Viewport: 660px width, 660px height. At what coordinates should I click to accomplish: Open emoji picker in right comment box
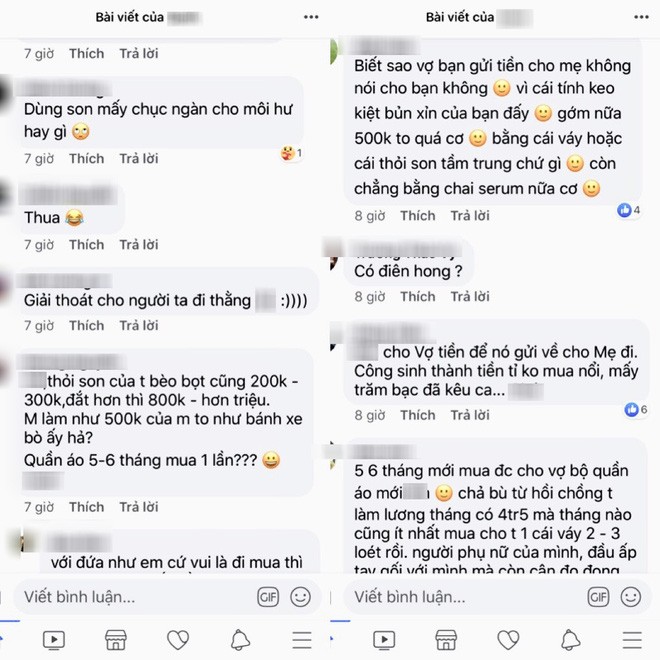tap(631, 597)
